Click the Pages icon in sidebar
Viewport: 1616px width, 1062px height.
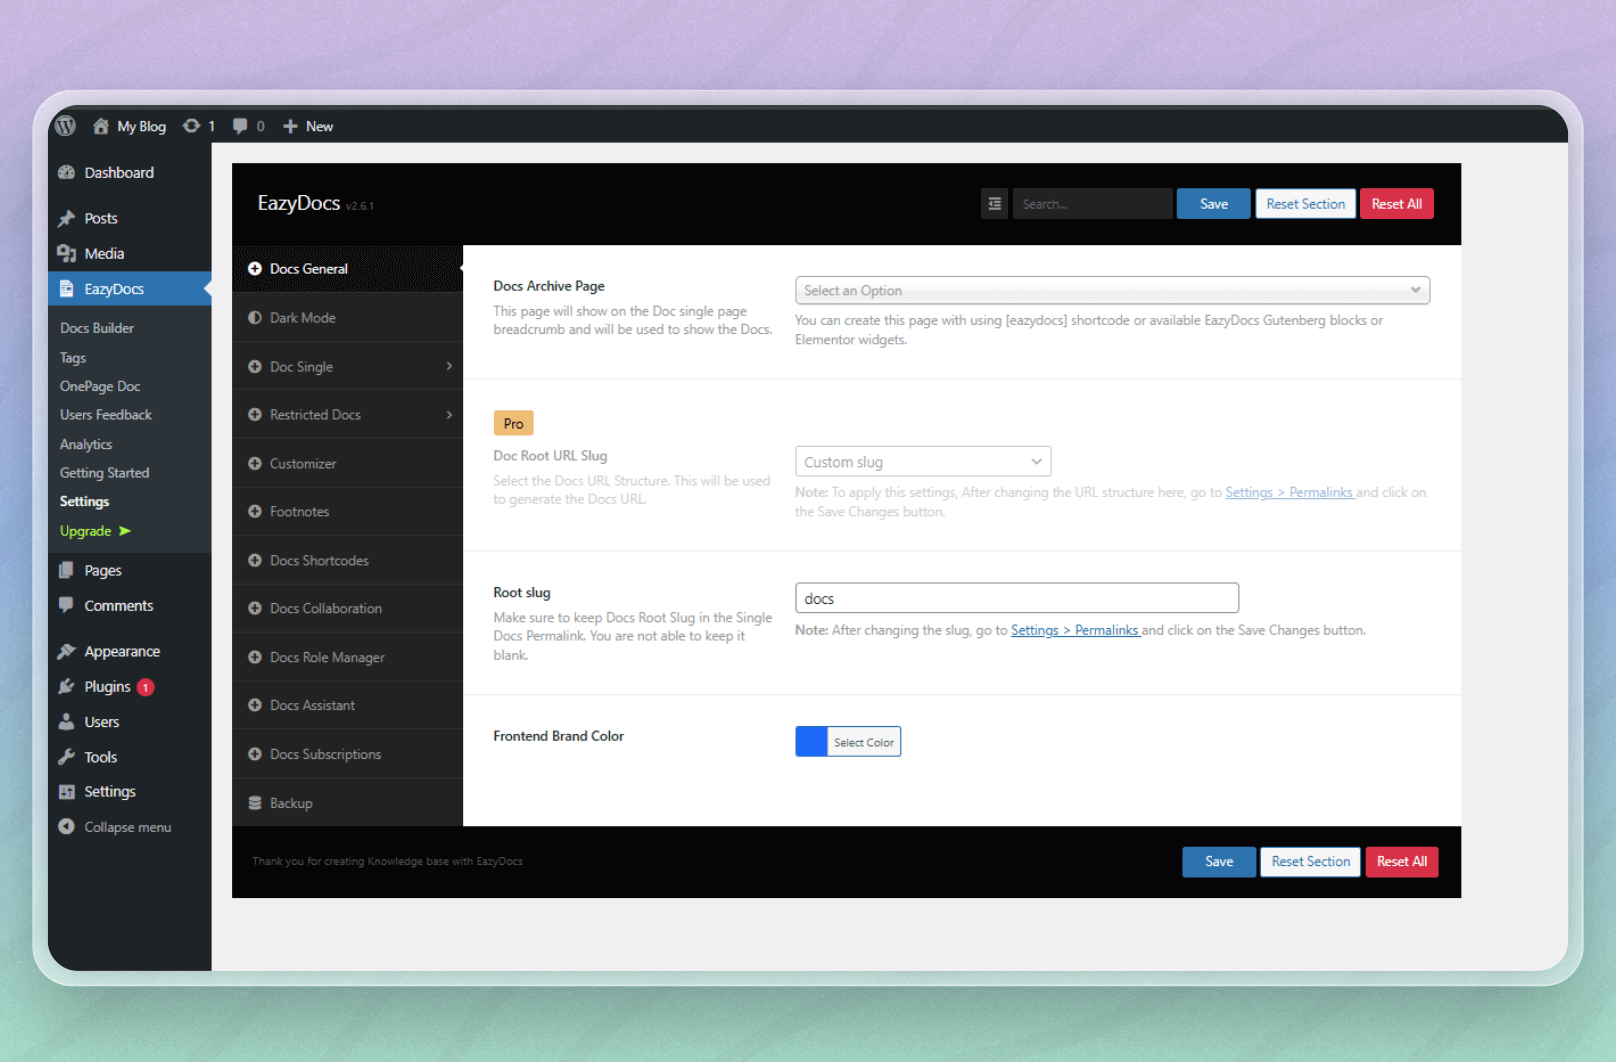[67, 570]
